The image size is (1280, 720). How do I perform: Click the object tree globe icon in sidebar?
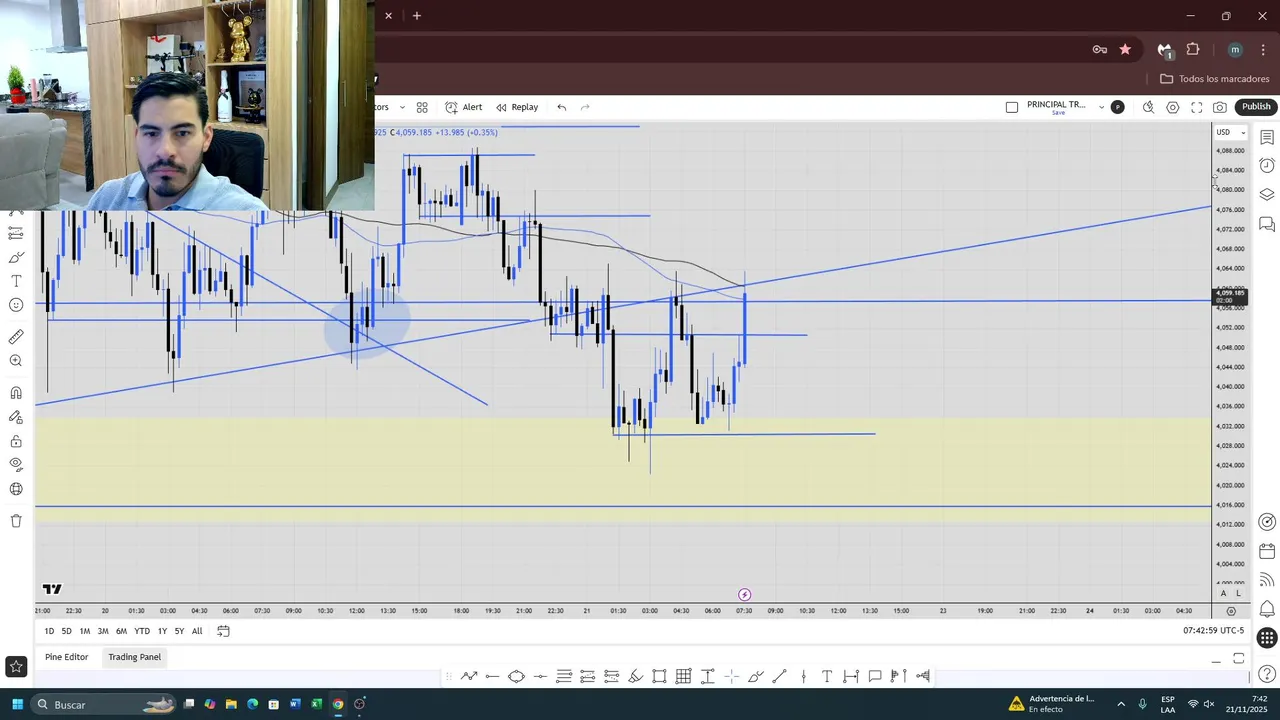(x=16, y=489)
